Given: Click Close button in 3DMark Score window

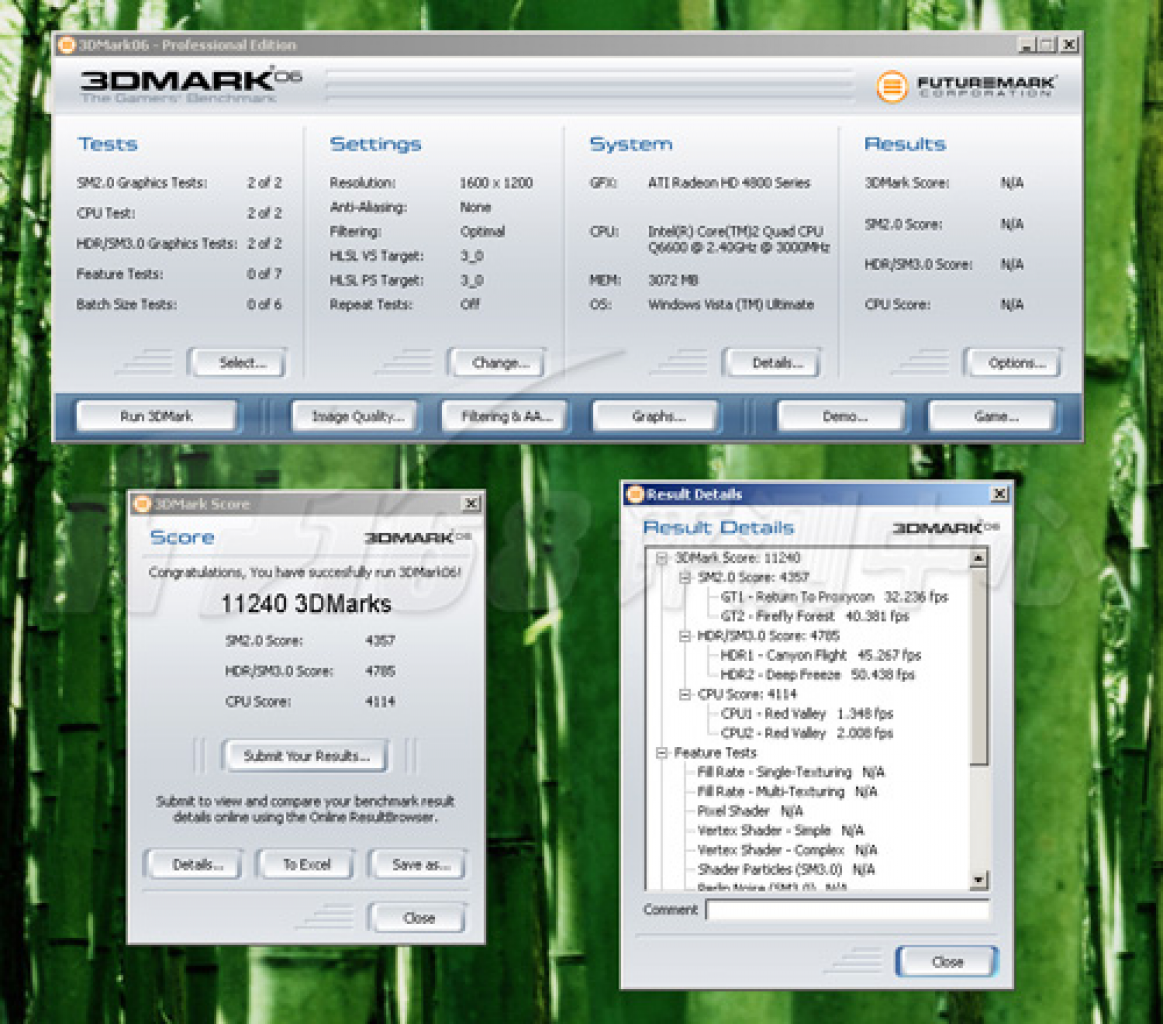Looking at the screenshot, I should coord(418,918).
